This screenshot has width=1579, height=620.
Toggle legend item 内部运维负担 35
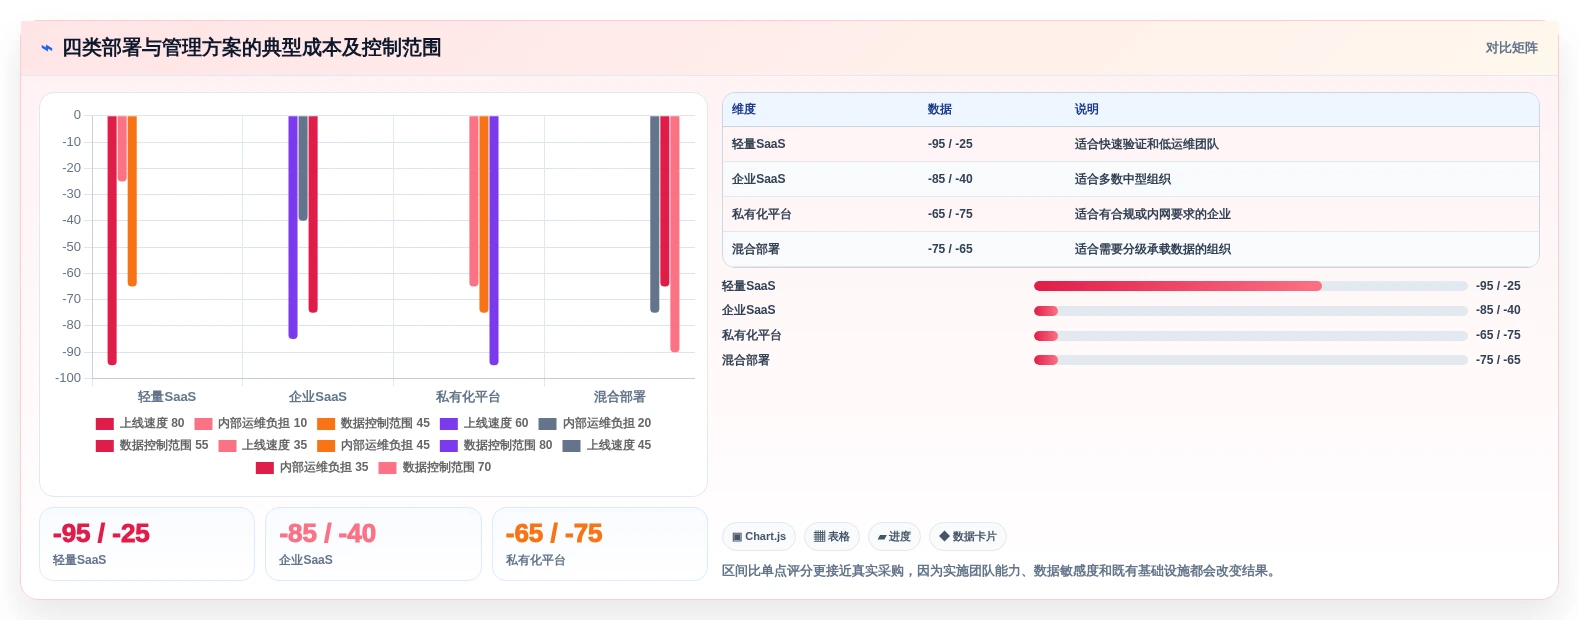coord(312,467)
